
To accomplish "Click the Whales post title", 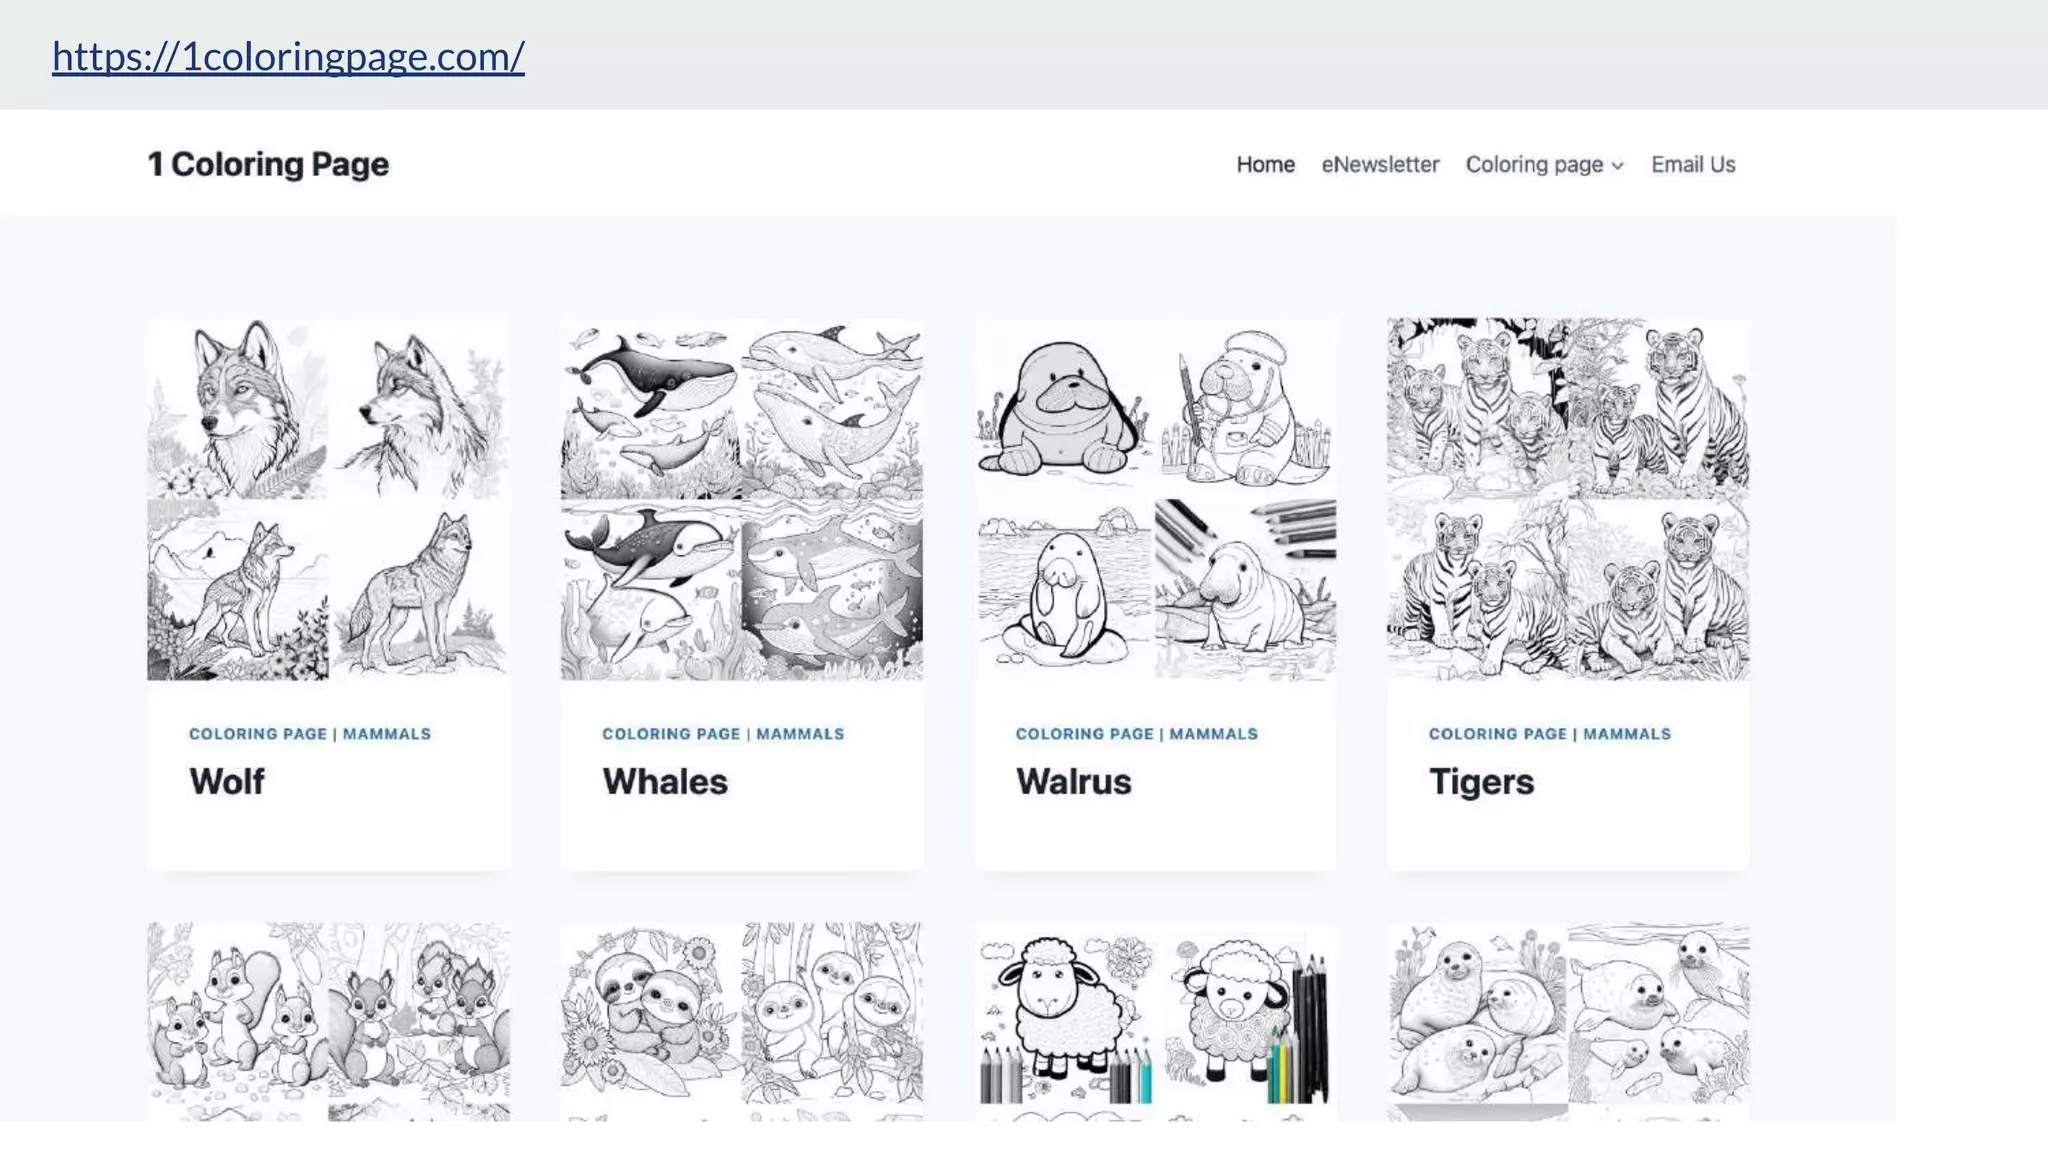I will click(x=665, y=781).
